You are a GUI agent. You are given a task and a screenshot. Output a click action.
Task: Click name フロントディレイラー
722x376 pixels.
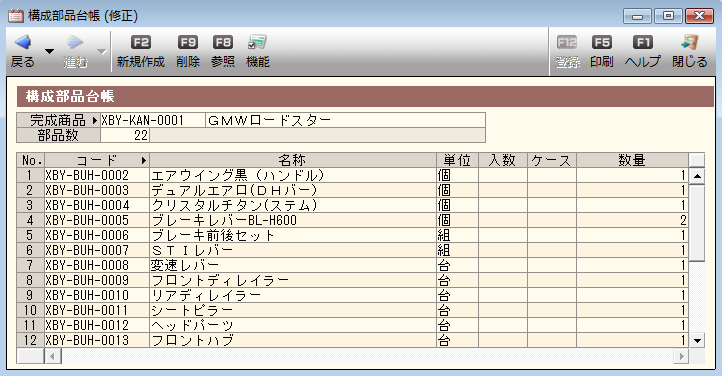pos(220,280)
